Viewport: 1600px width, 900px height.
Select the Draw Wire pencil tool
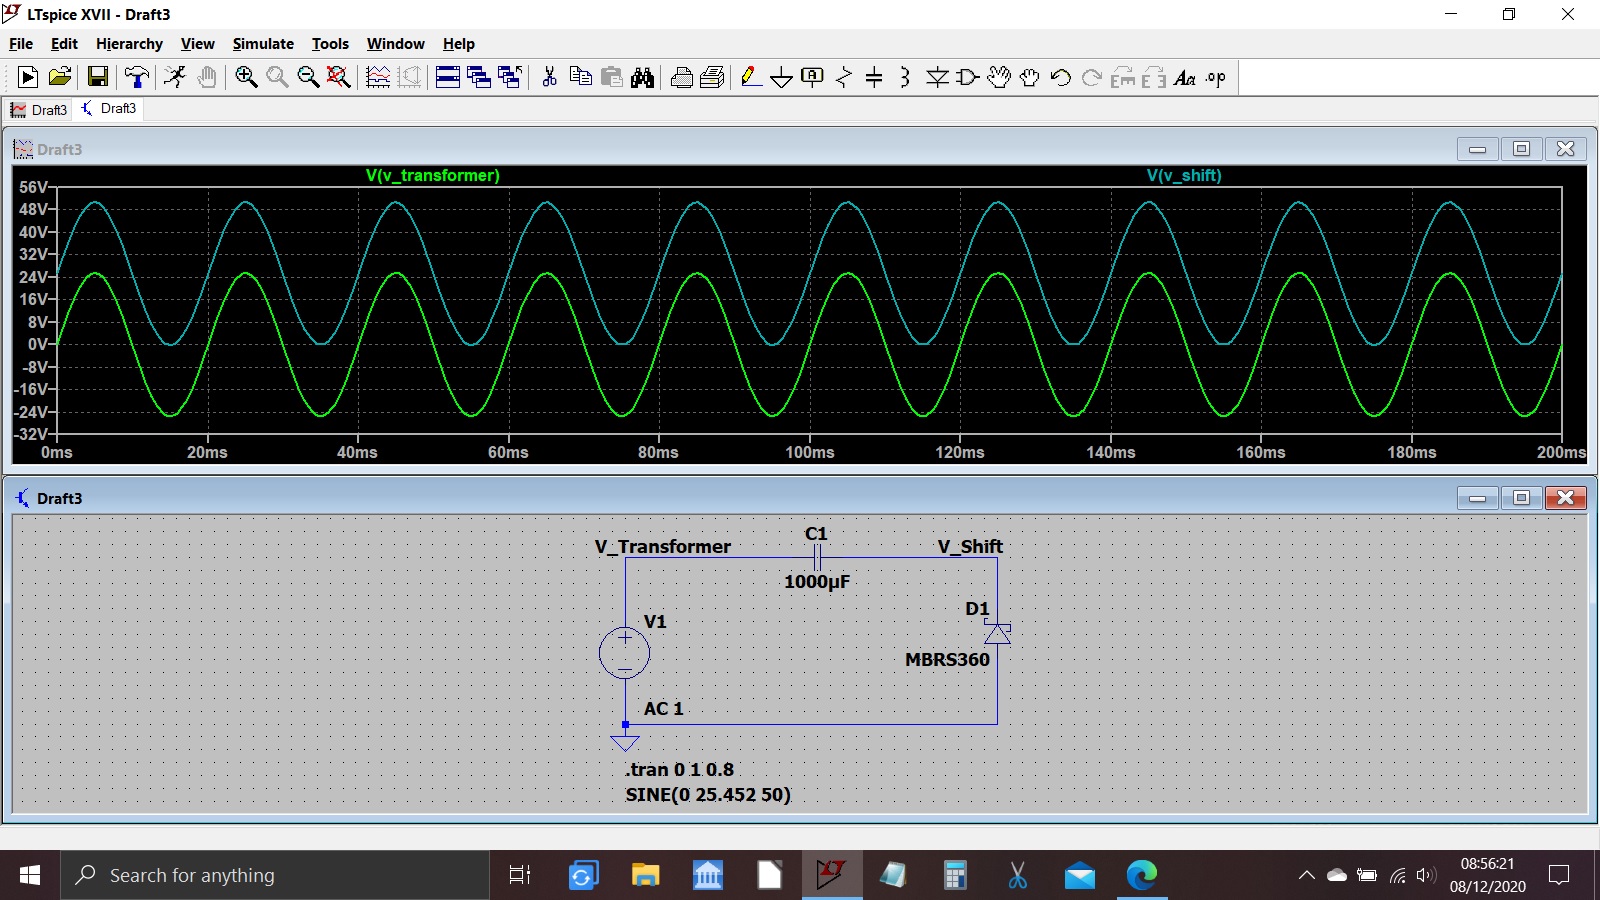751,77
